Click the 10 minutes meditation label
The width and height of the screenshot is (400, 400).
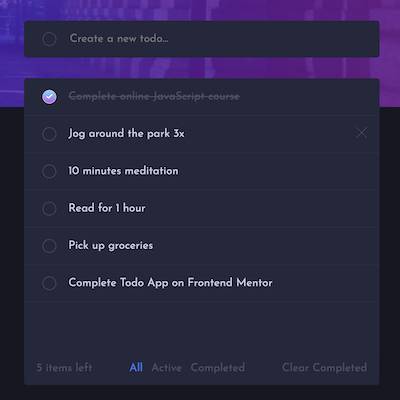tap(123, 171)
